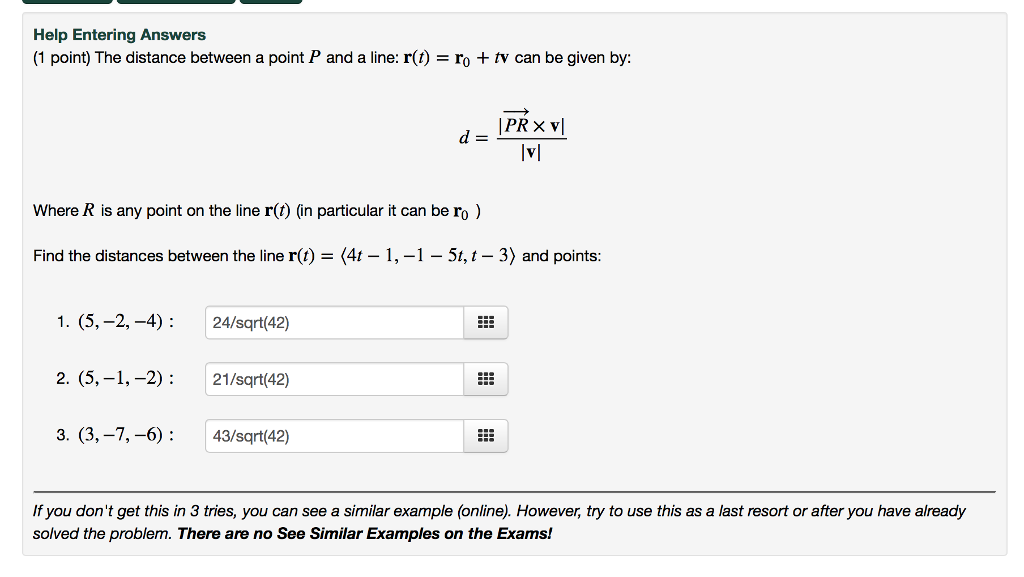The image size is (1024, 577).
Task: Click the middle dark green button at top
Action: coord(176,2)
